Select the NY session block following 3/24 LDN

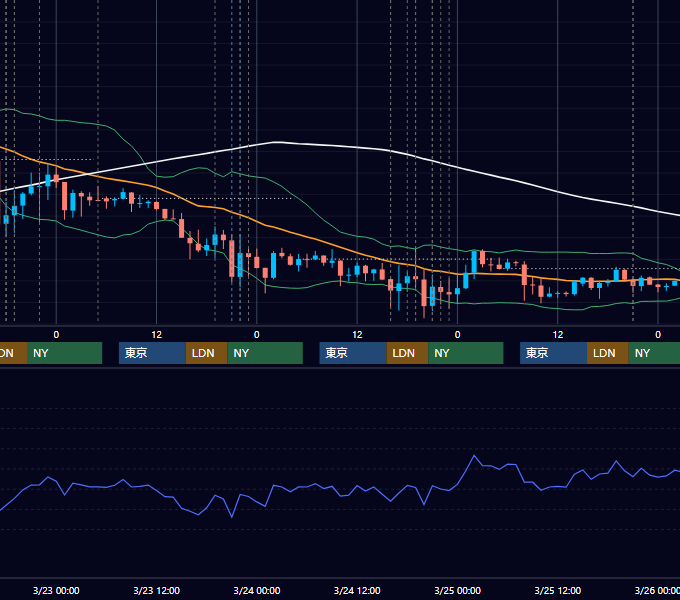pyautogui.click(x=466, y=353)
